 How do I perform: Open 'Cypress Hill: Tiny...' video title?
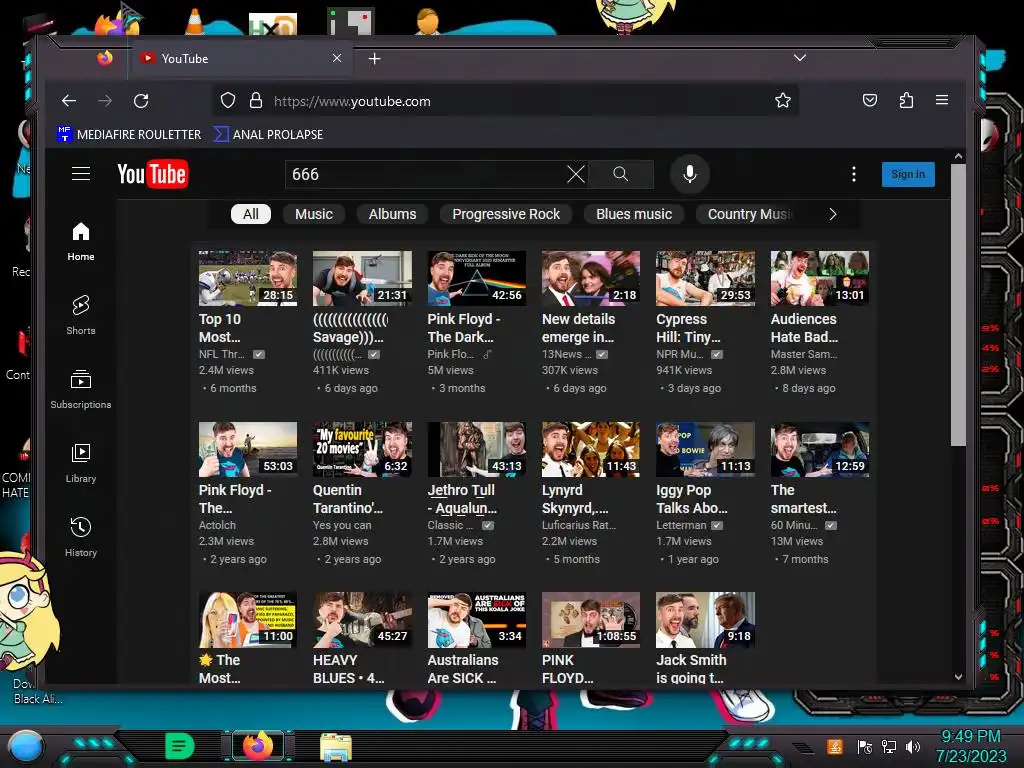point(688,328)
